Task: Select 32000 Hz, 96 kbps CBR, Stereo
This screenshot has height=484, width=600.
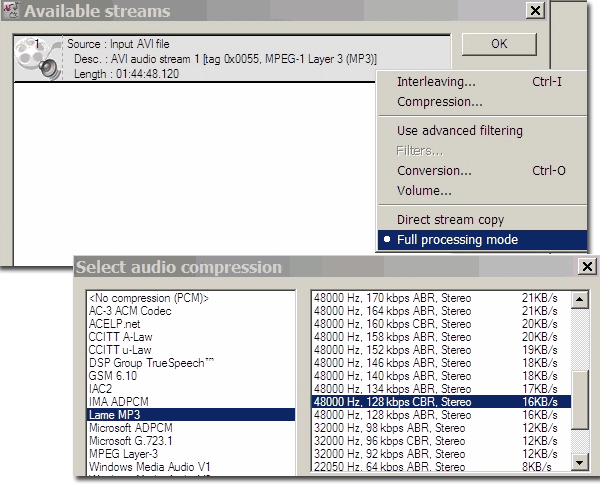Action: [x=441, y=441]
